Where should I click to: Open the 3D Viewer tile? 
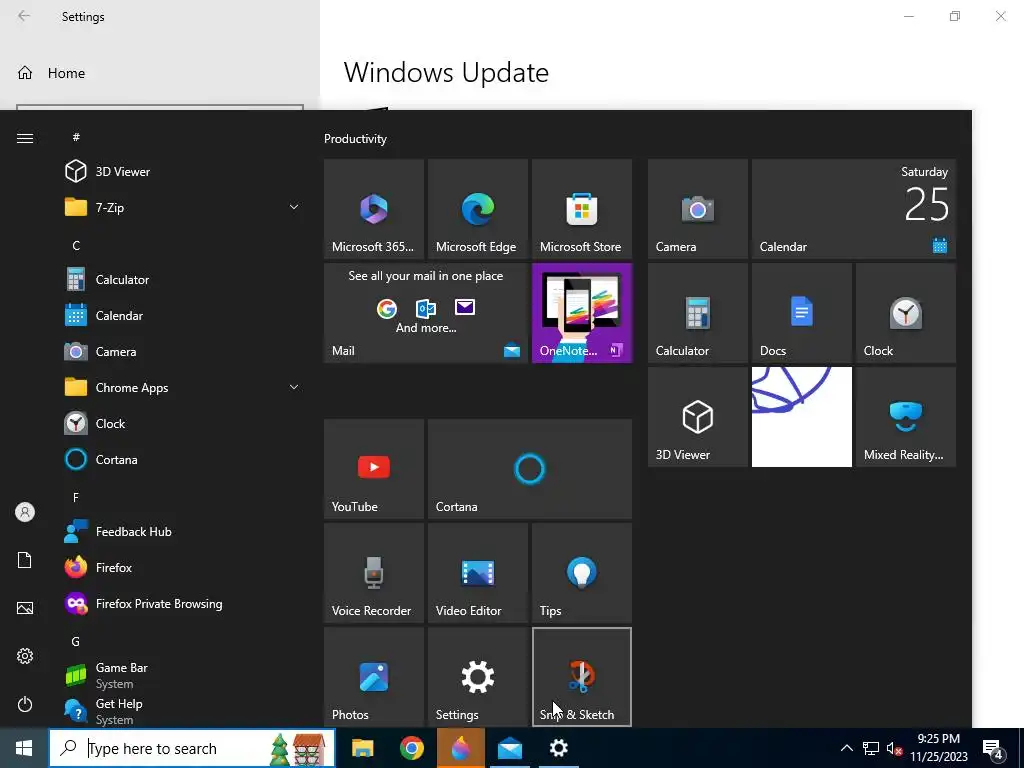697,417
